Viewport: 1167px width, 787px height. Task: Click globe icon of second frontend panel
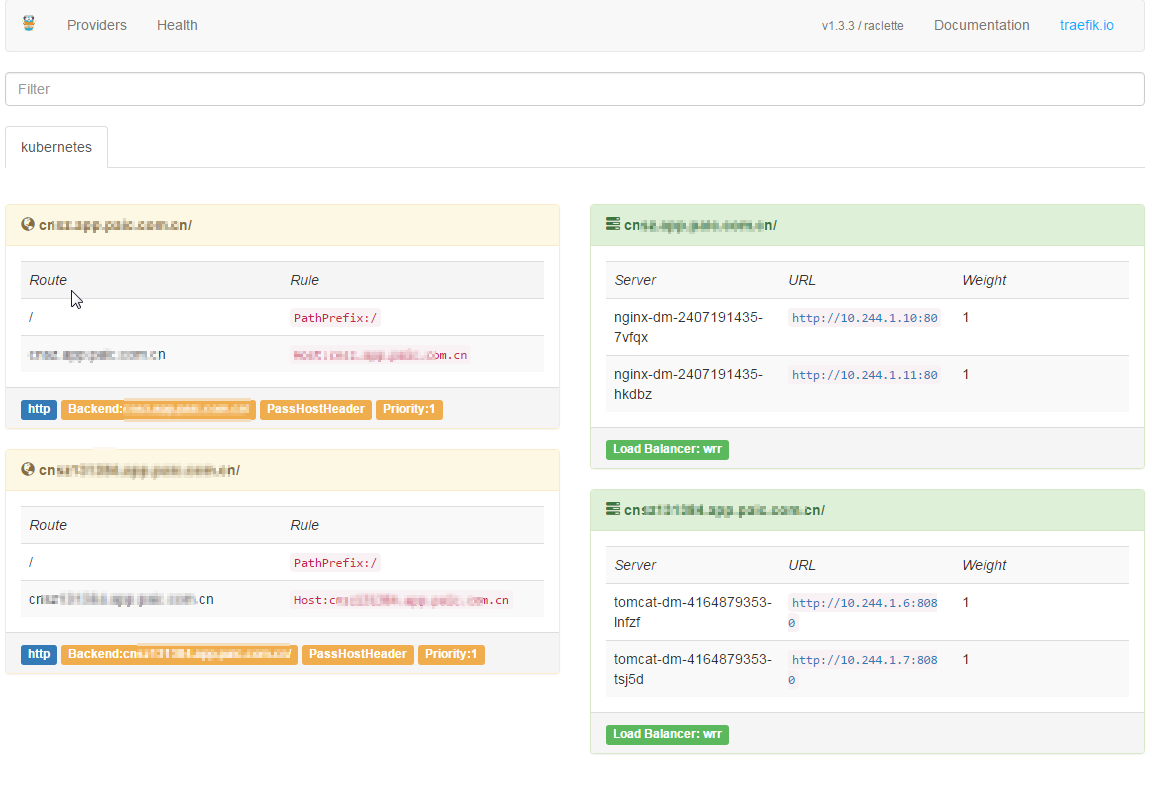tap(28, 470)
